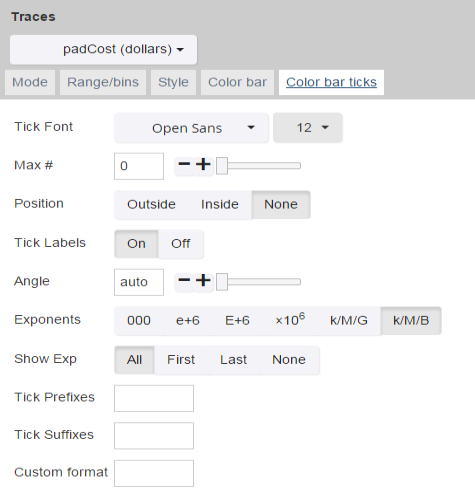This screenshot has width=475, height=500.
Task: Set tick position to Outside
Action: click(x=151, y=205)
